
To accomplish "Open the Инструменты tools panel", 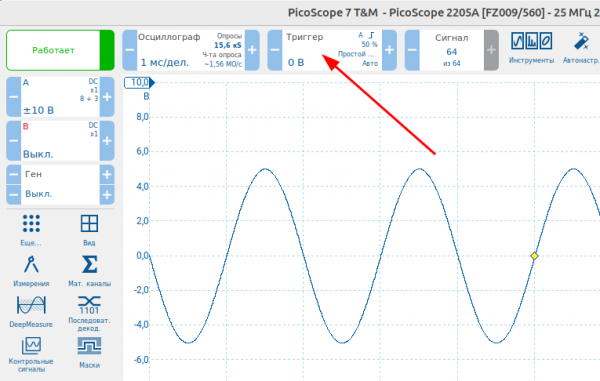I will pyautogui.click(x=532, y=48).
